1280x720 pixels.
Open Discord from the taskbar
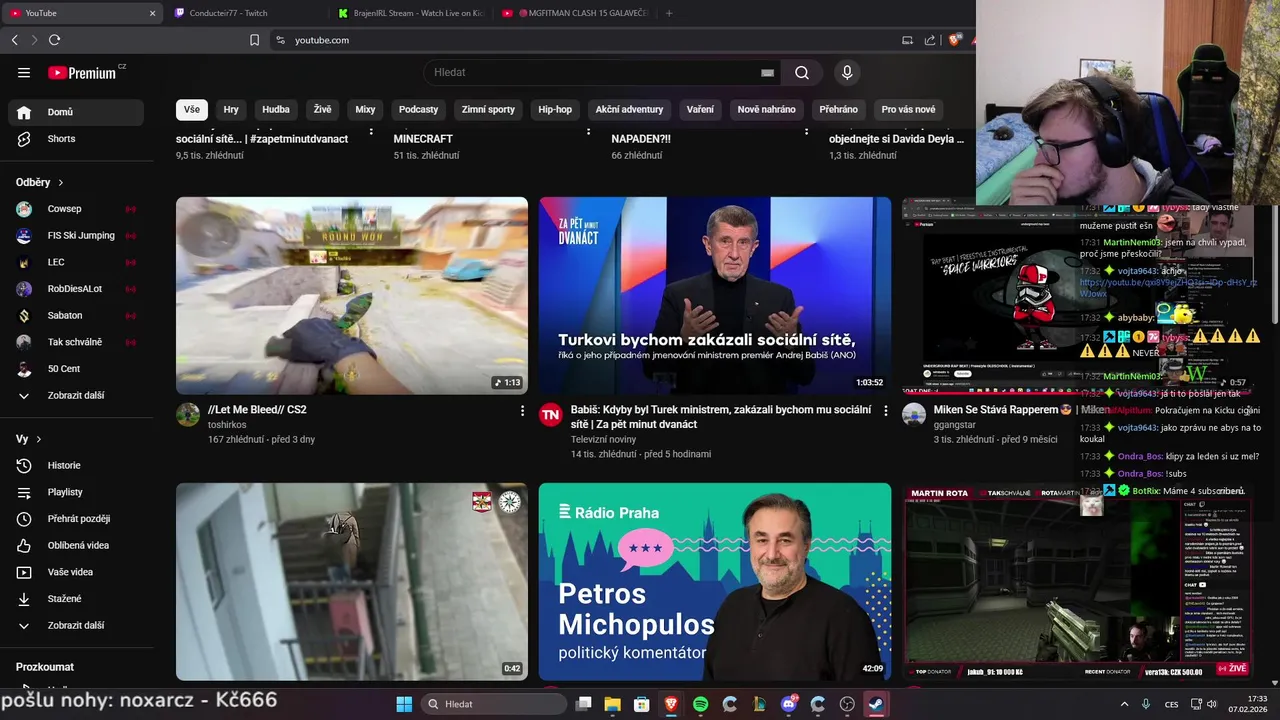coord(789,704)
